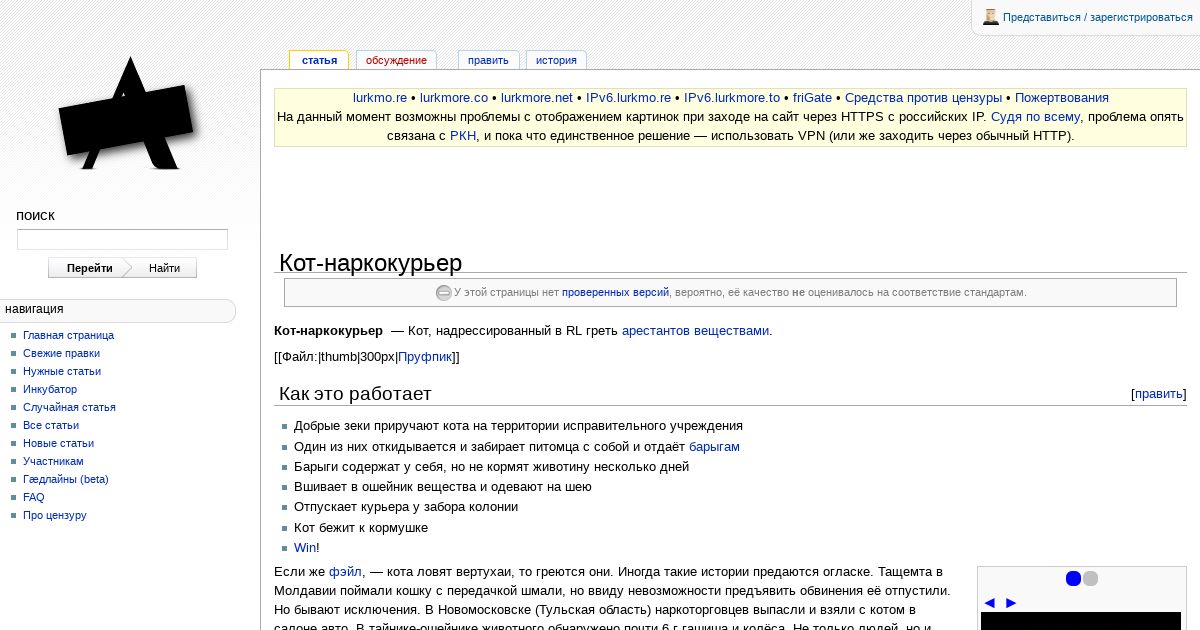Open «Средства против цензуры» link

click(923, 98)
